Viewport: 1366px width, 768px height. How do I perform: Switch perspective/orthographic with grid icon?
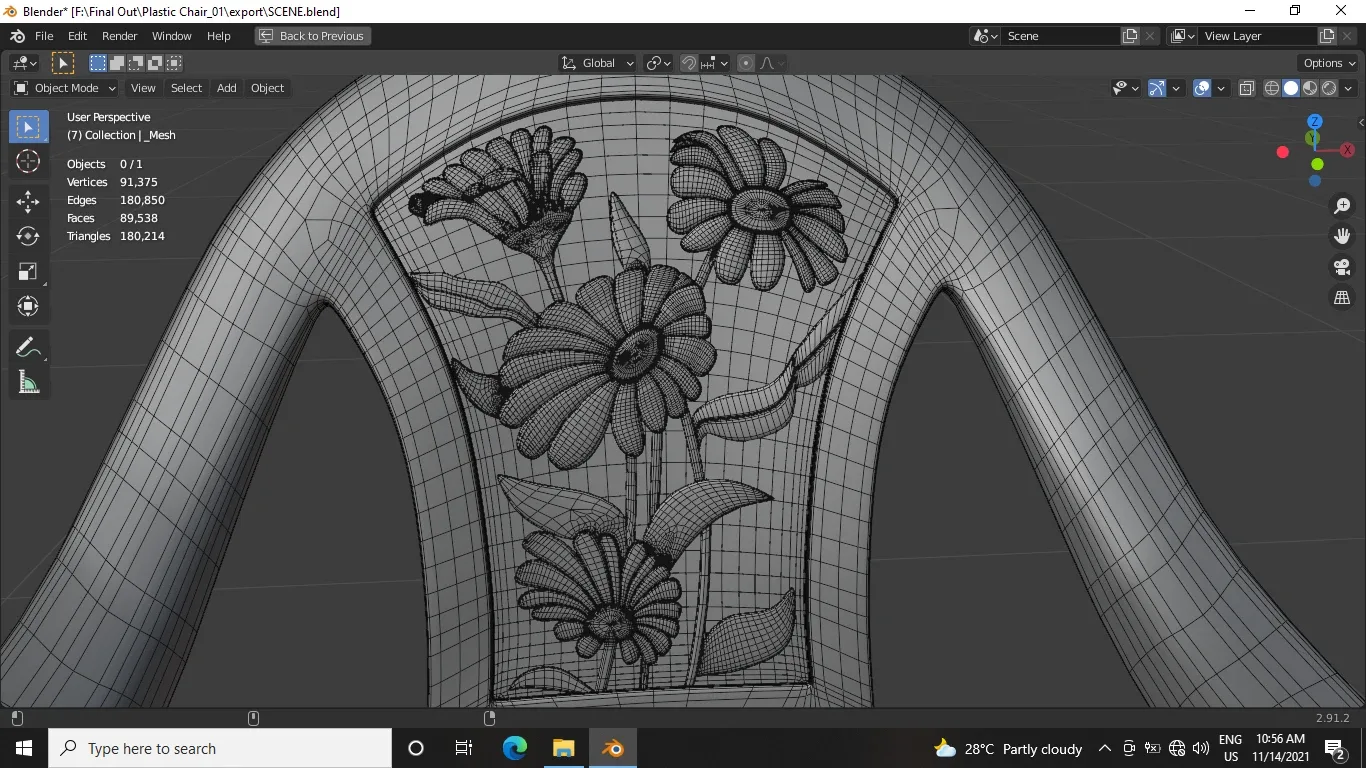coord(1342,298)
